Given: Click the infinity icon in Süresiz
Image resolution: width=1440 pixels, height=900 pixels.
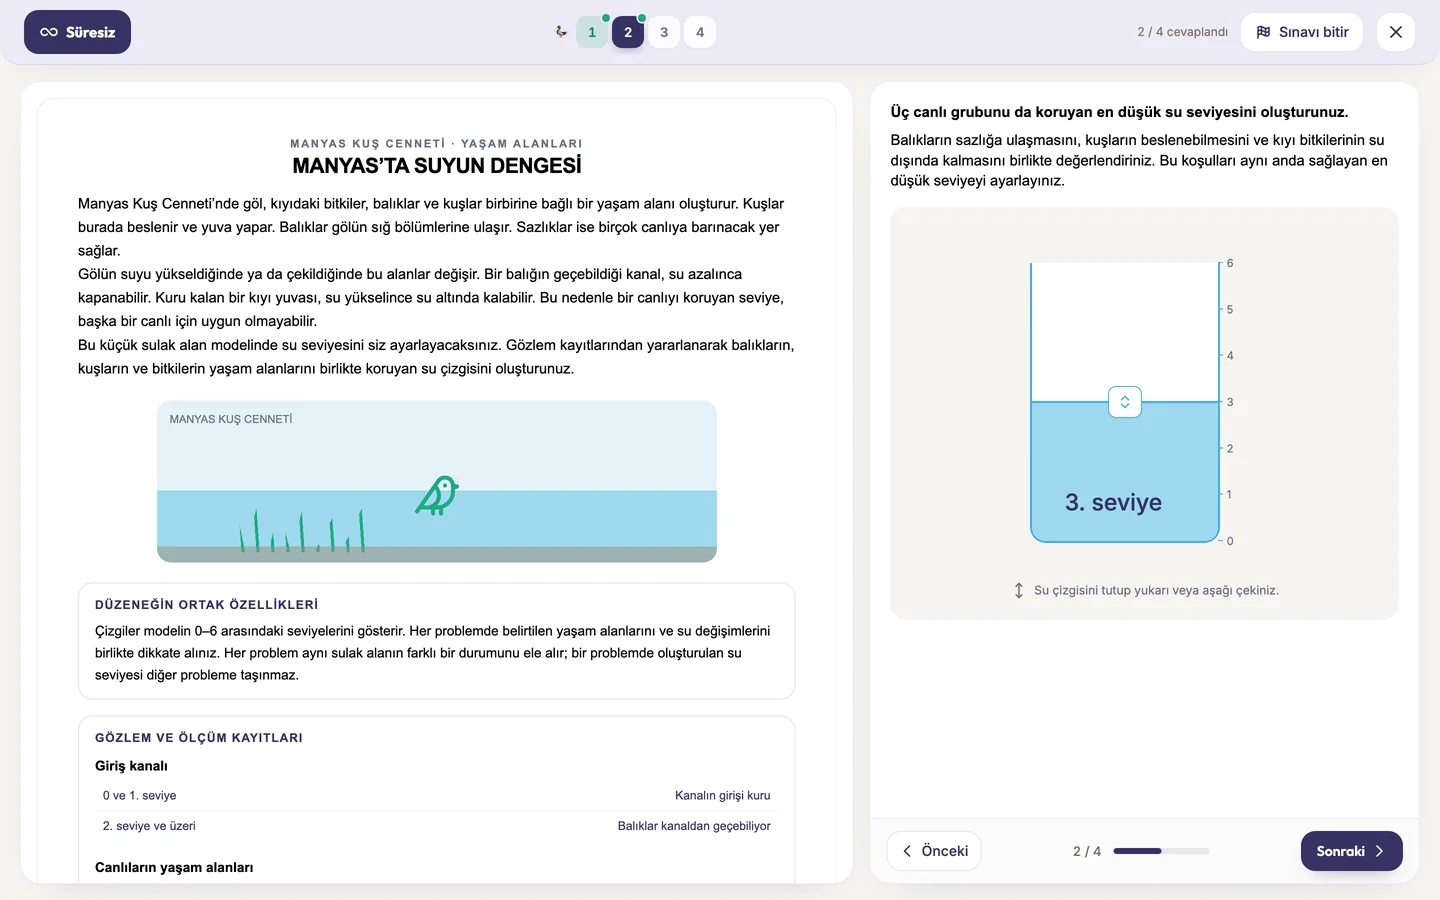Looking at the screenshot, I should click(49, 32).
